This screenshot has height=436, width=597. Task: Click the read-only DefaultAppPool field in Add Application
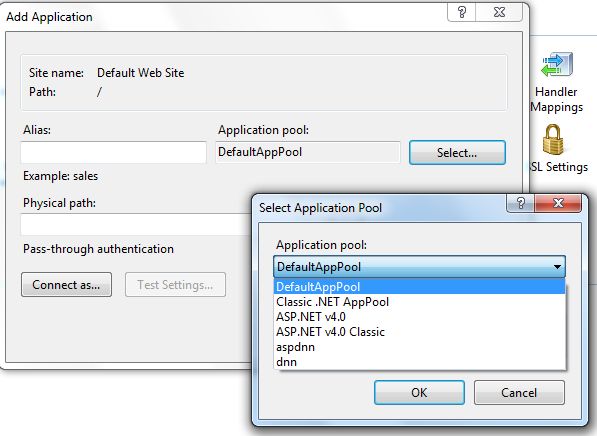[x=308, y=152]
